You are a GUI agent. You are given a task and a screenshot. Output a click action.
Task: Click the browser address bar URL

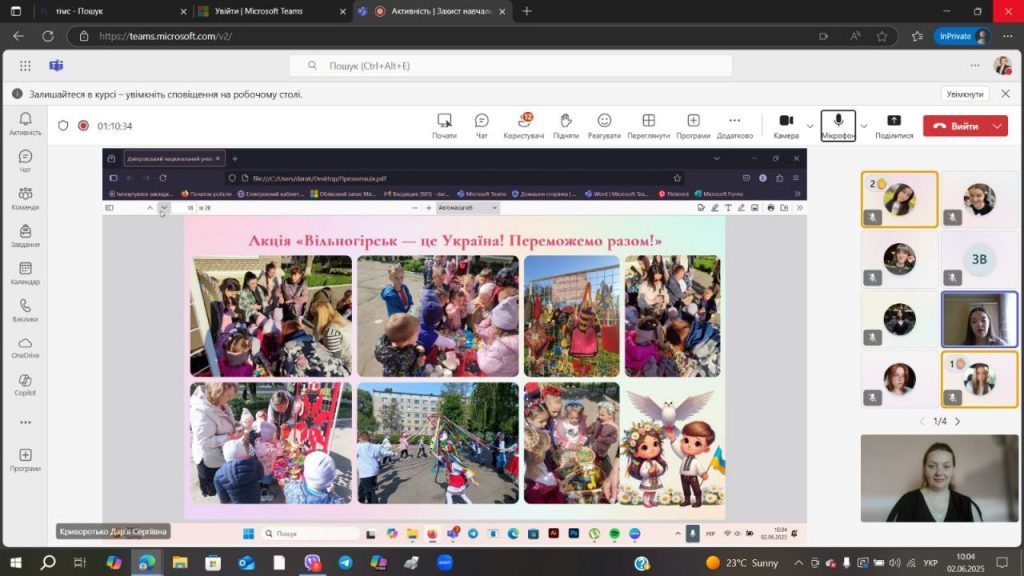tap(165, 37)
